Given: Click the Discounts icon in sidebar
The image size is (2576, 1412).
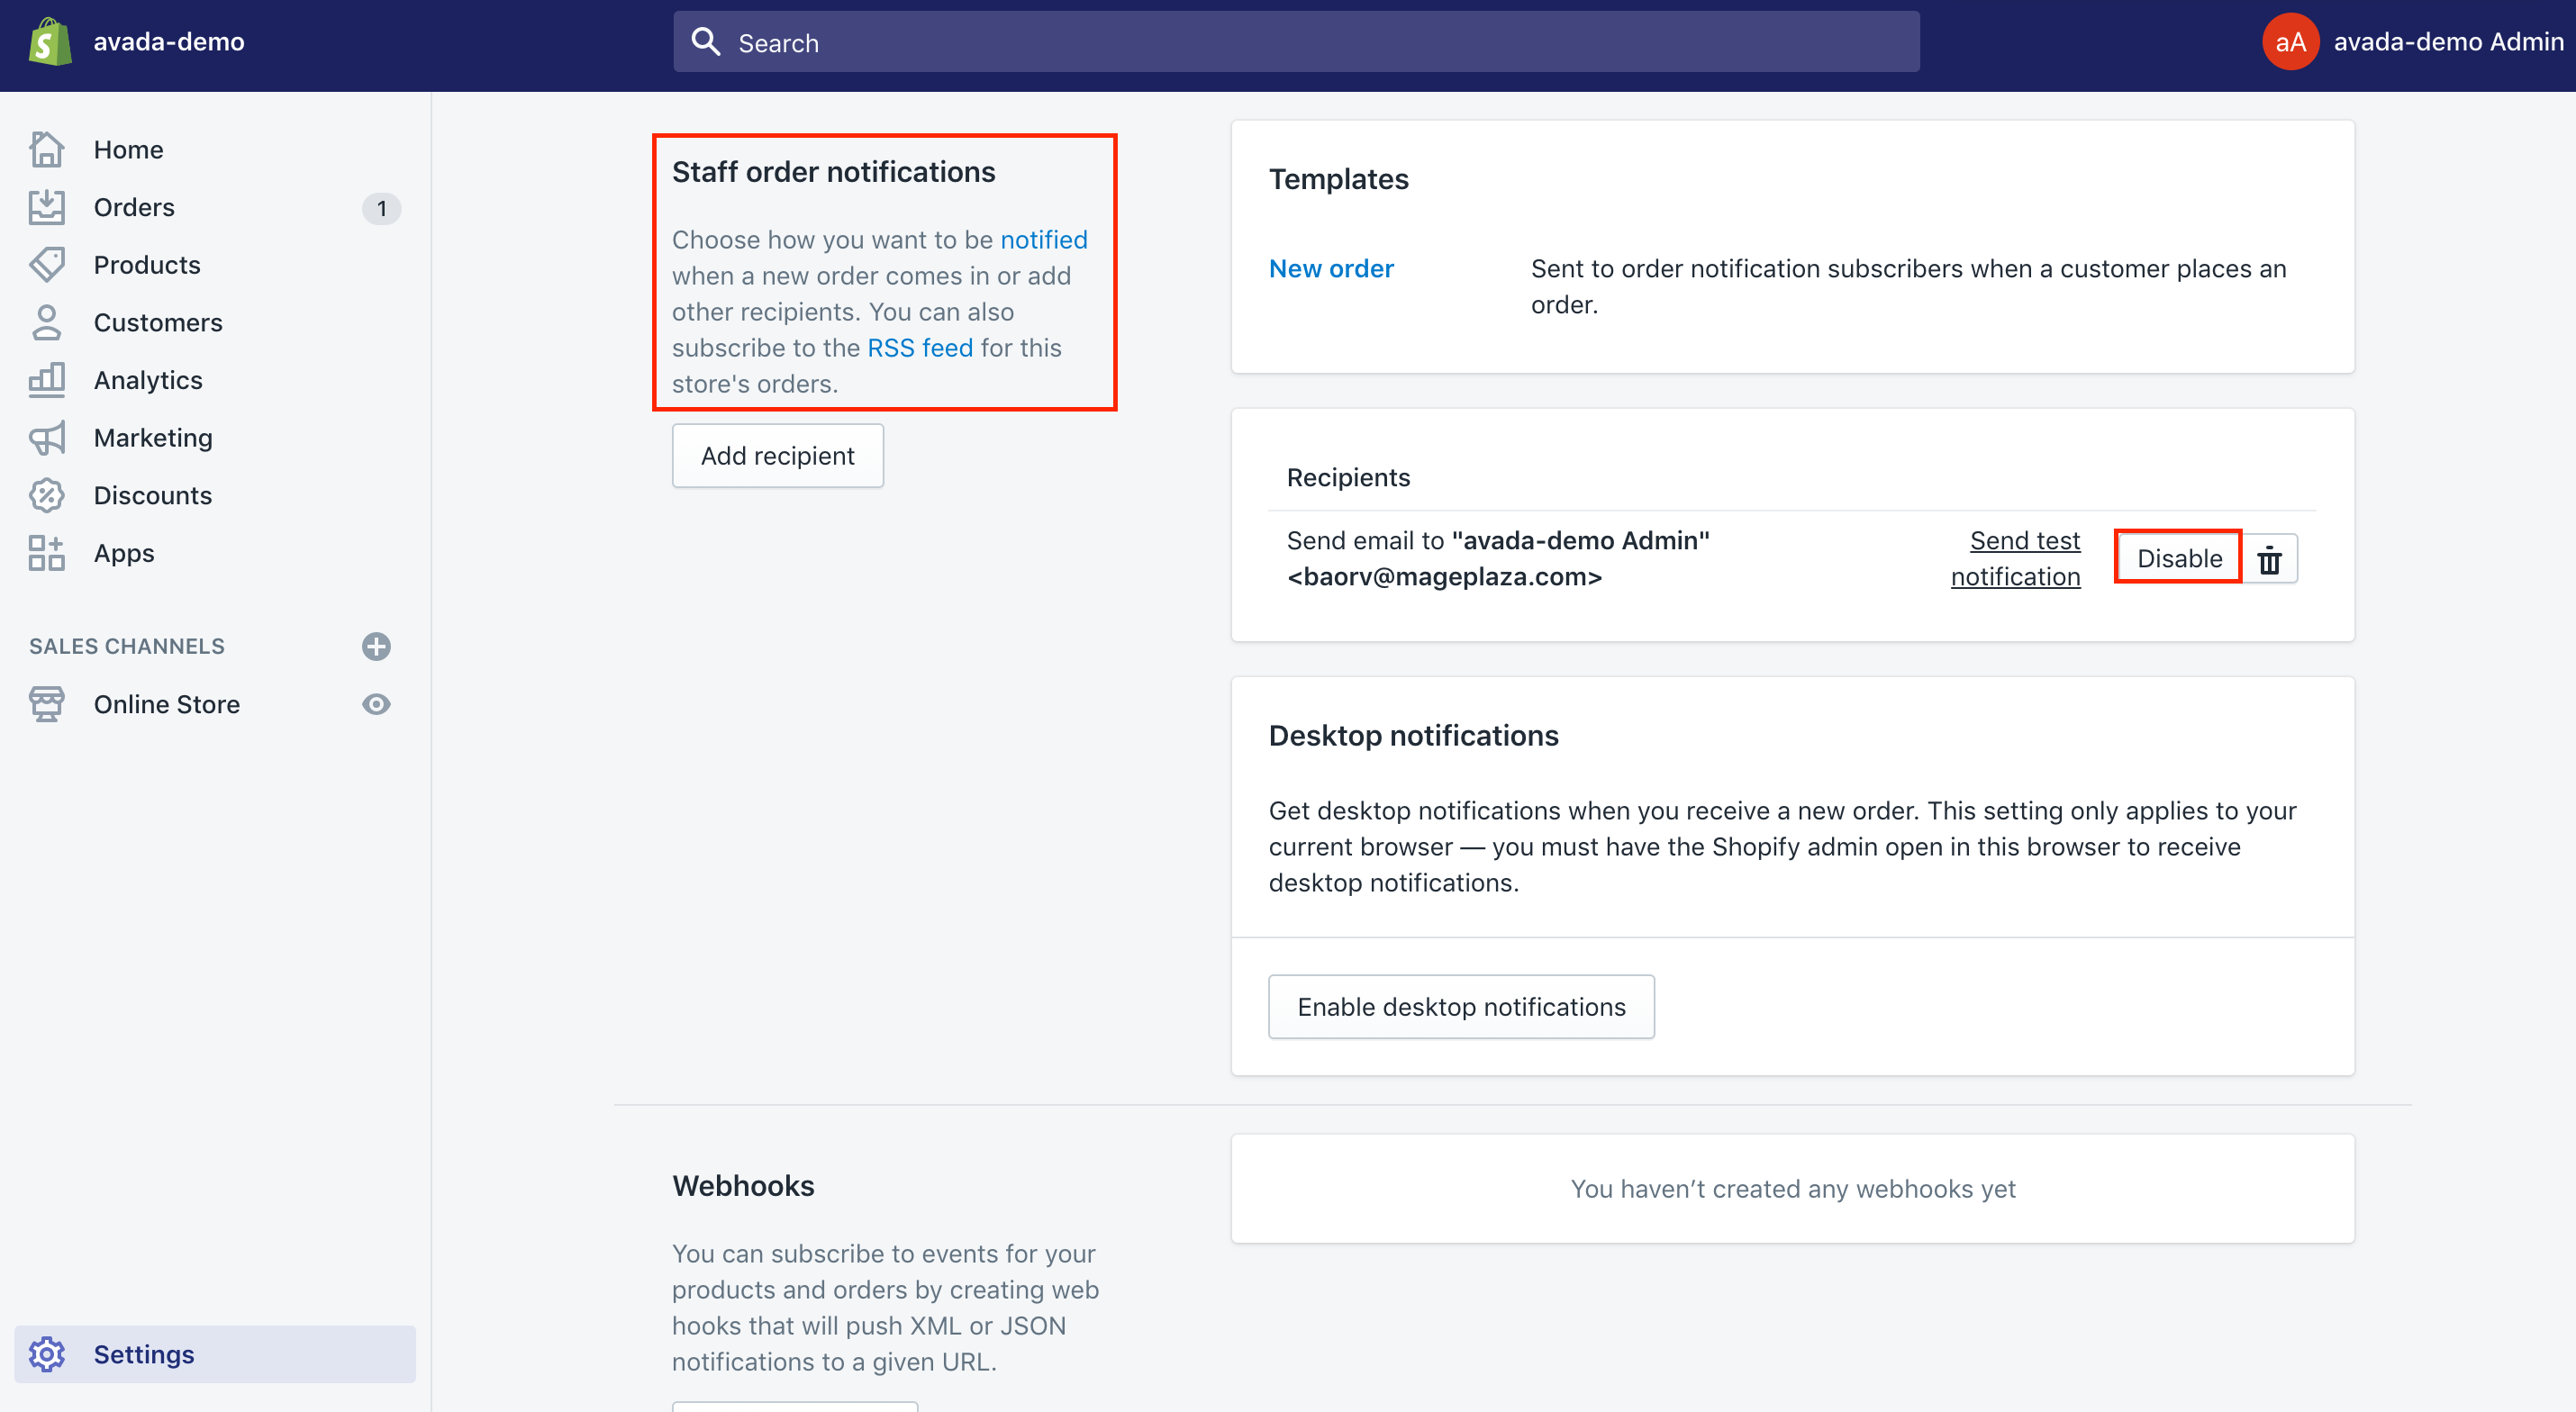Looking at the screenshot, I should tap(45, 493).
